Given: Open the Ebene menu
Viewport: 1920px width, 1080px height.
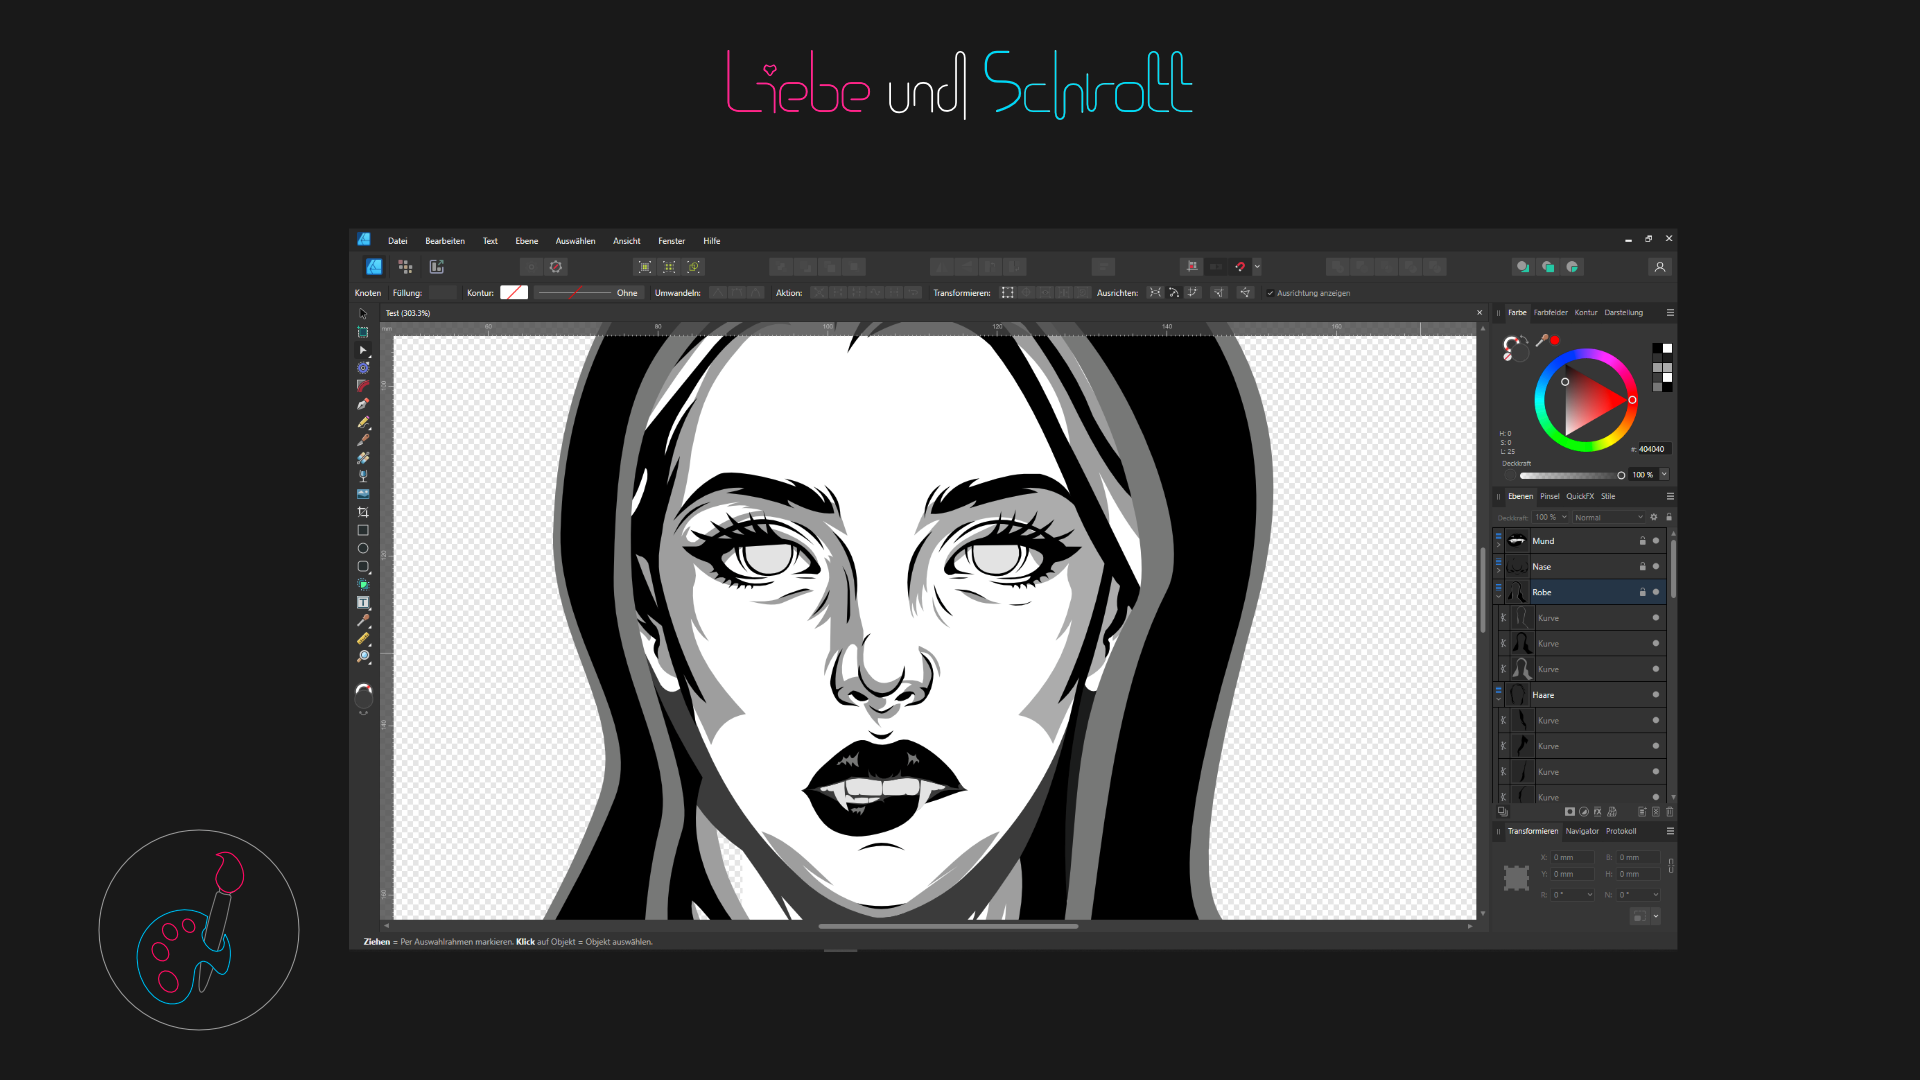Looking at the screenshot, I should (x=526, y=241).
